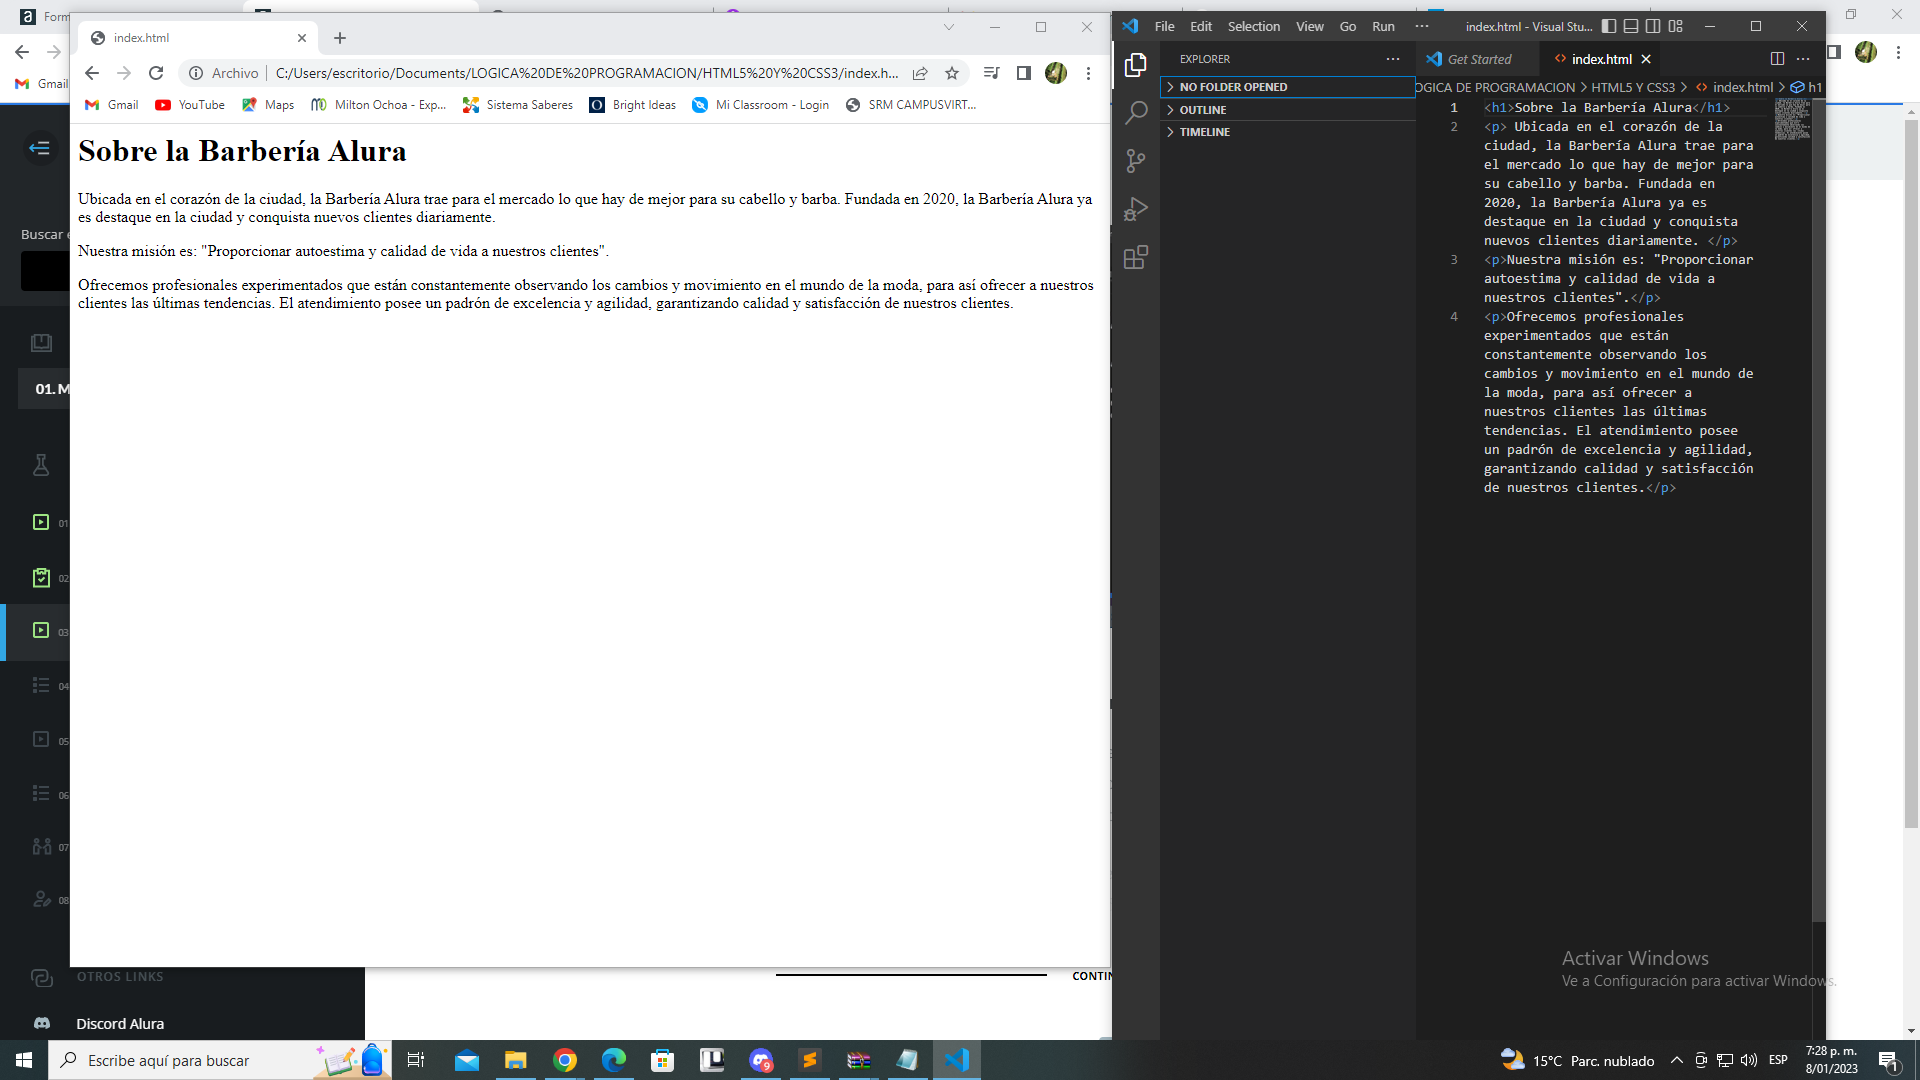Click the index.html breadcrumb h1 element
The image size is (1920, 1080).
point(1816,87)
